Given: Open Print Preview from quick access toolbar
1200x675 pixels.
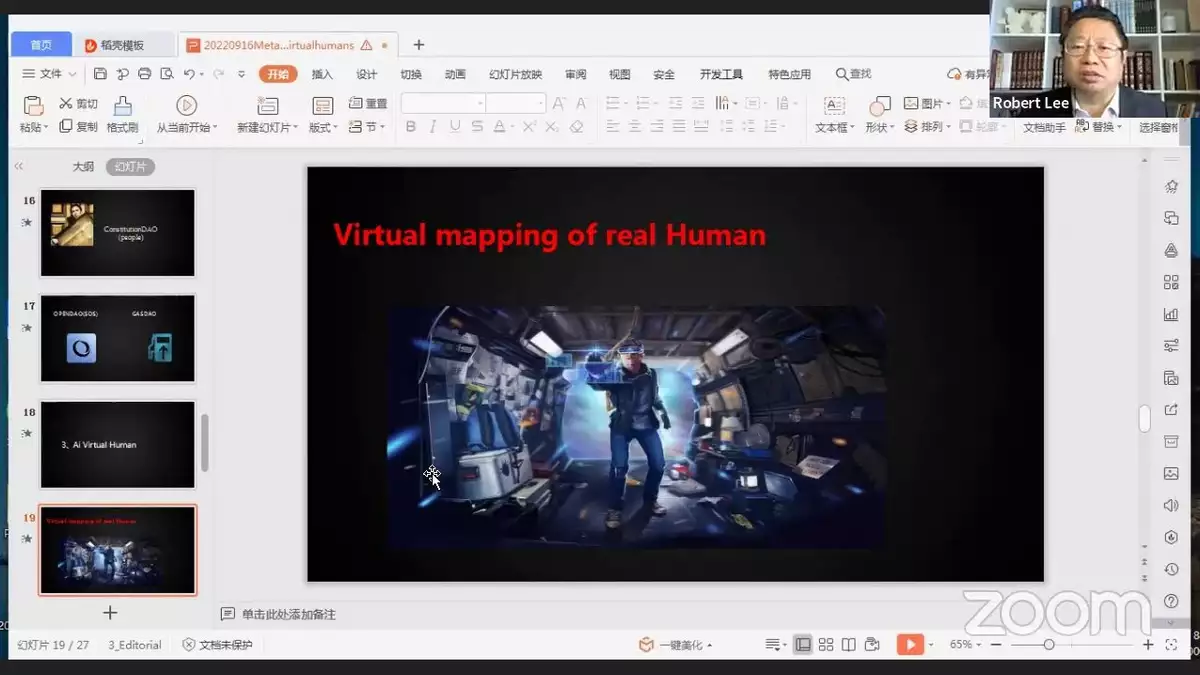Looking at the screenshot, I should click(x=166, y=74).
